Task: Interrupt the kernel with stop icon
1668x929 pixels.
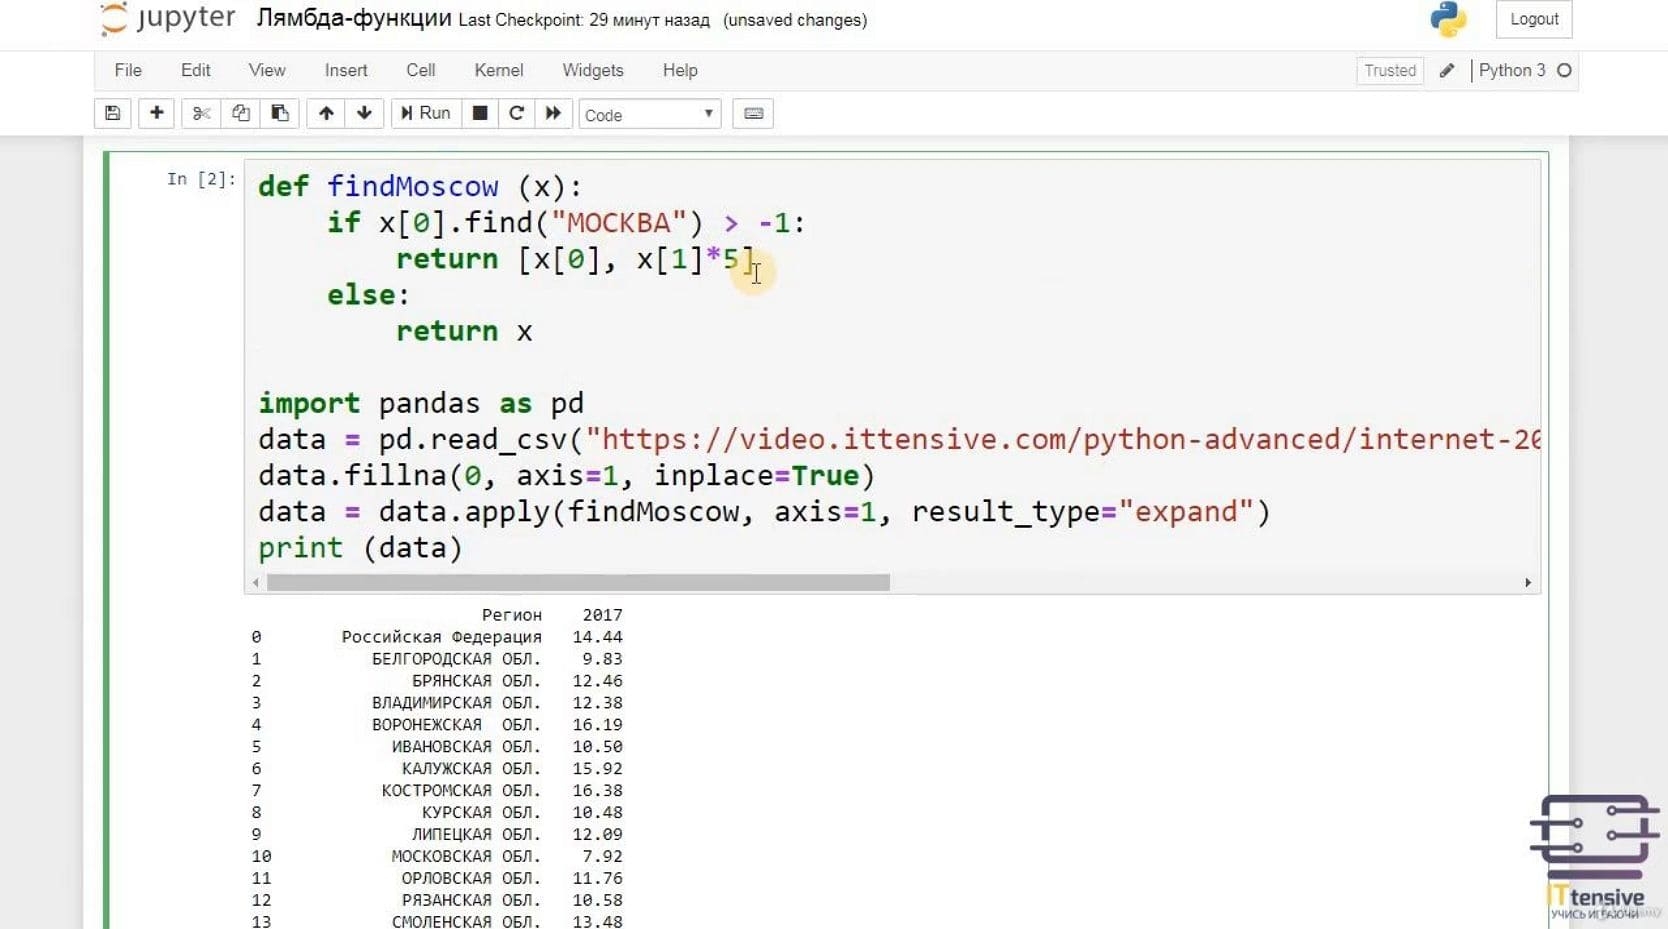Action: pos(480,113)
